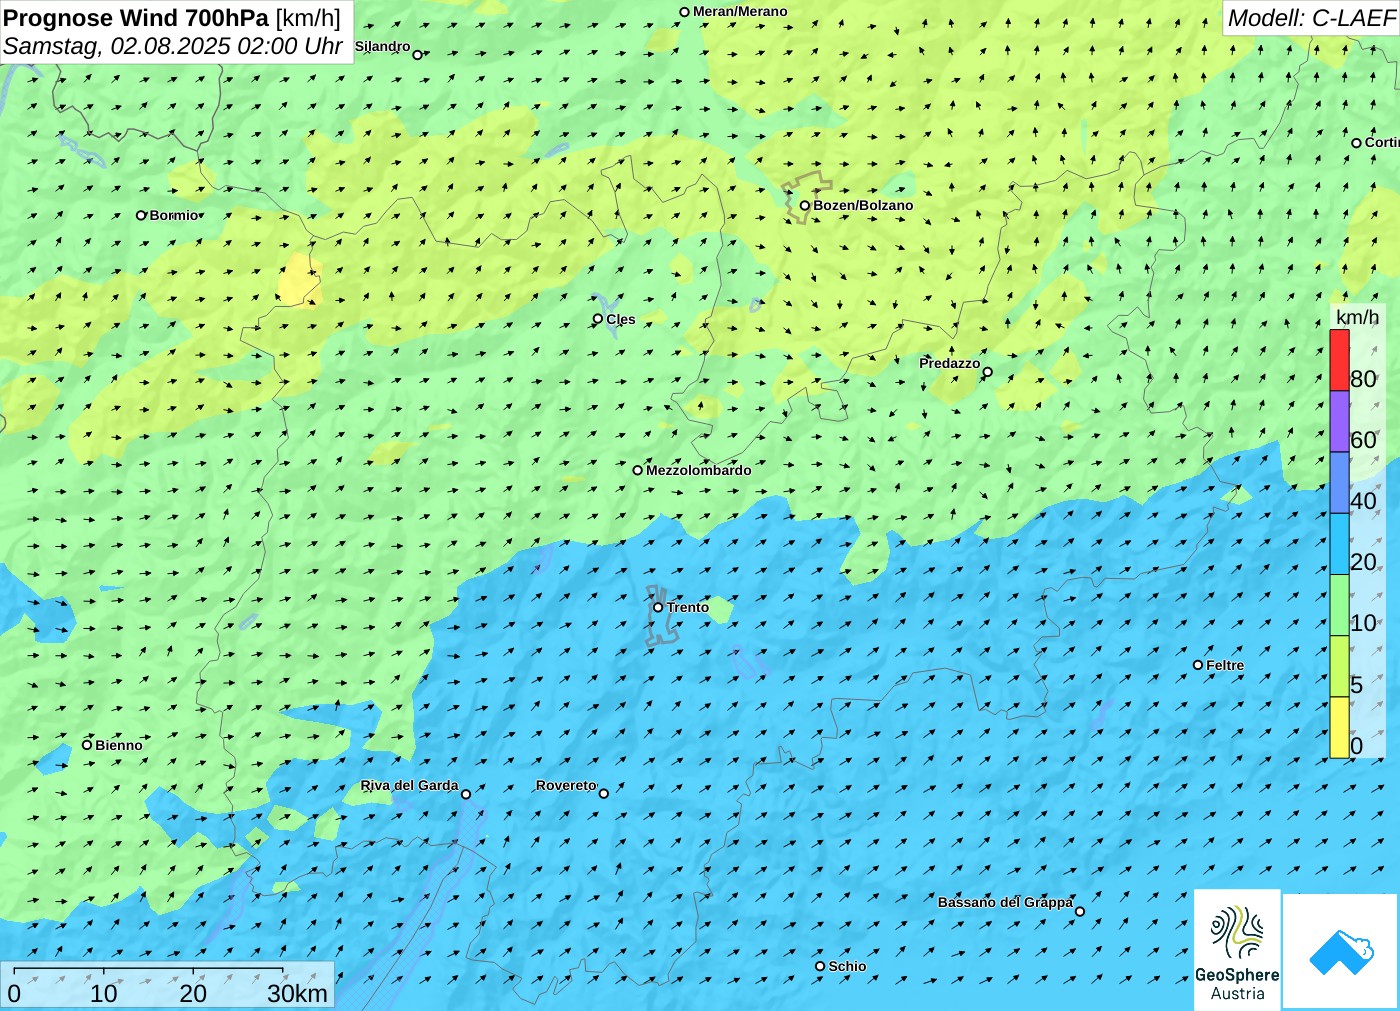Click the 'Trento' map label
Viewport: 1400px width, 1011px height.
pos(688,607)
